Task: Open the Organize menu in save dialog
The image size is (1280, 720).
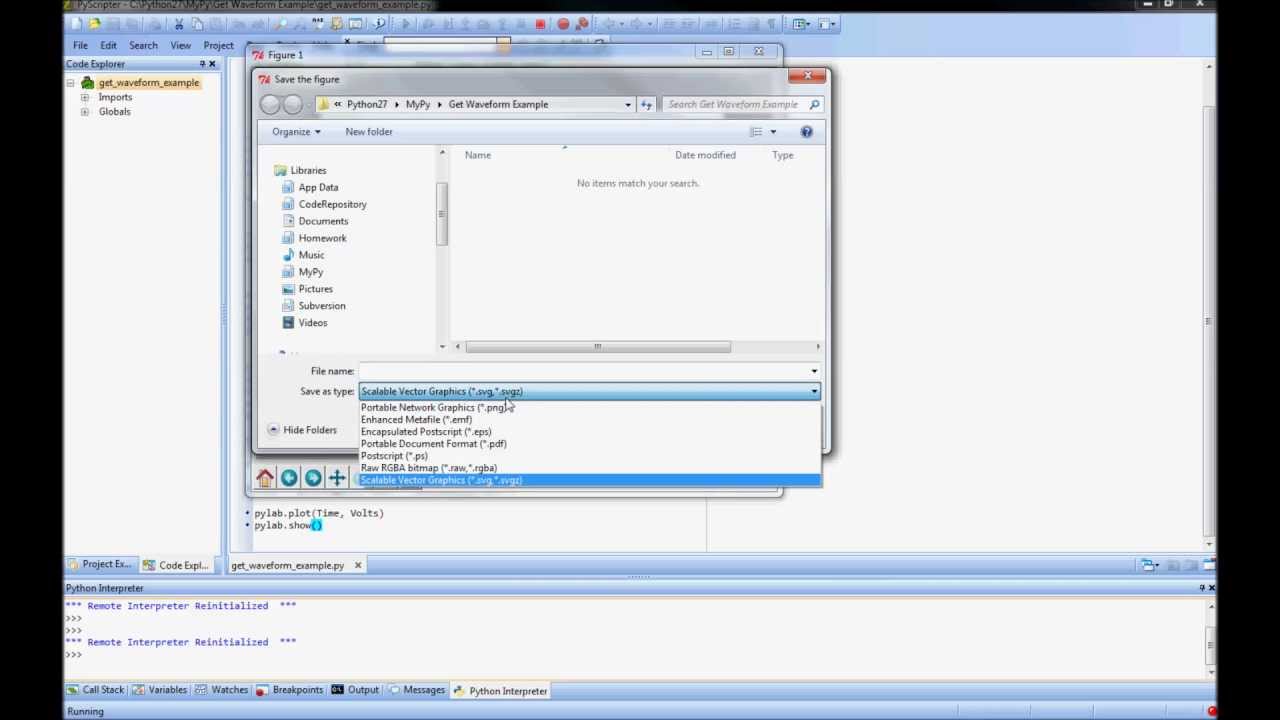Action: [x=296, y=132]
